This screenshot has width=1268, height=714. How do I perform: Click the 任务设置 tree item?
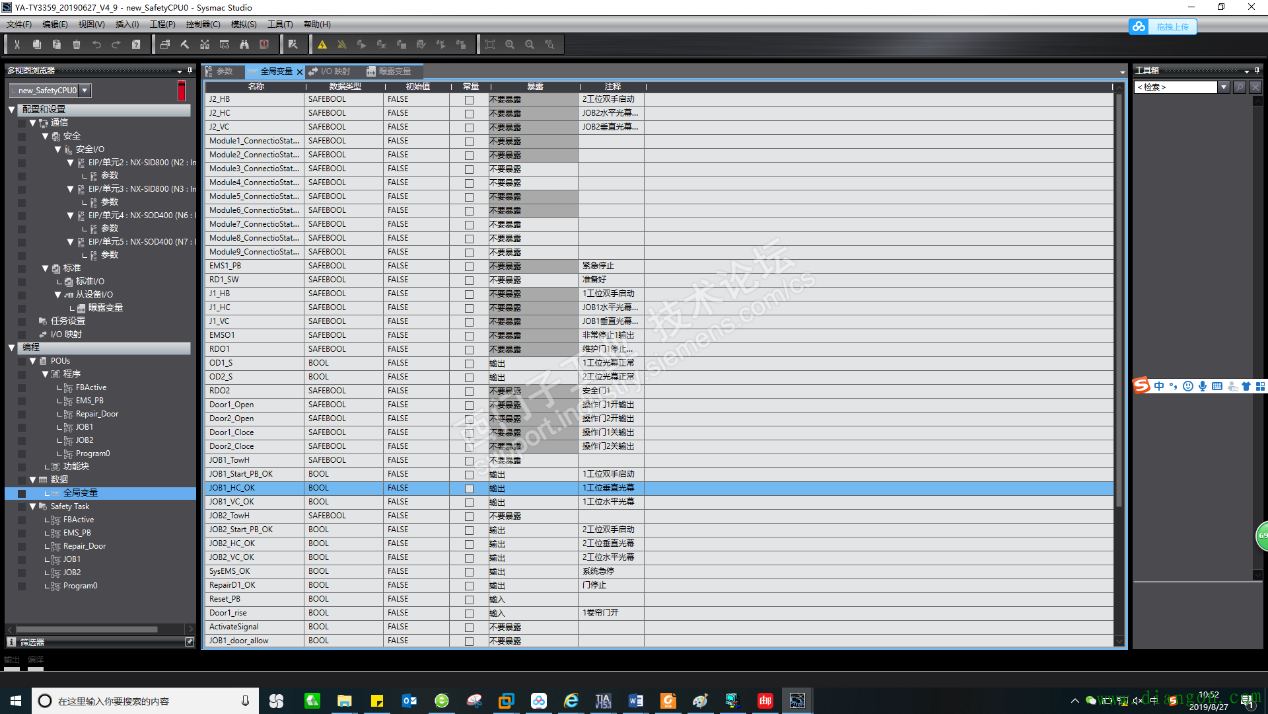(67, 321)
